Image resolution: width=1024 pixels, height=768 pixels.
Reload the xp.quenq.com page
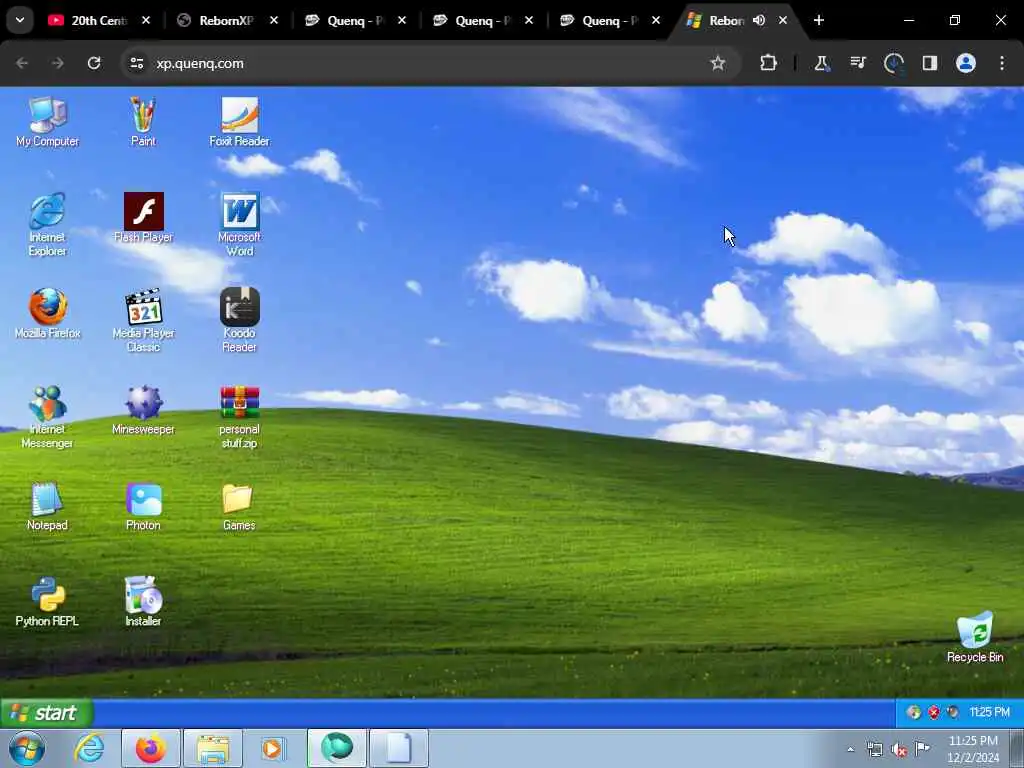pos(94,63)
